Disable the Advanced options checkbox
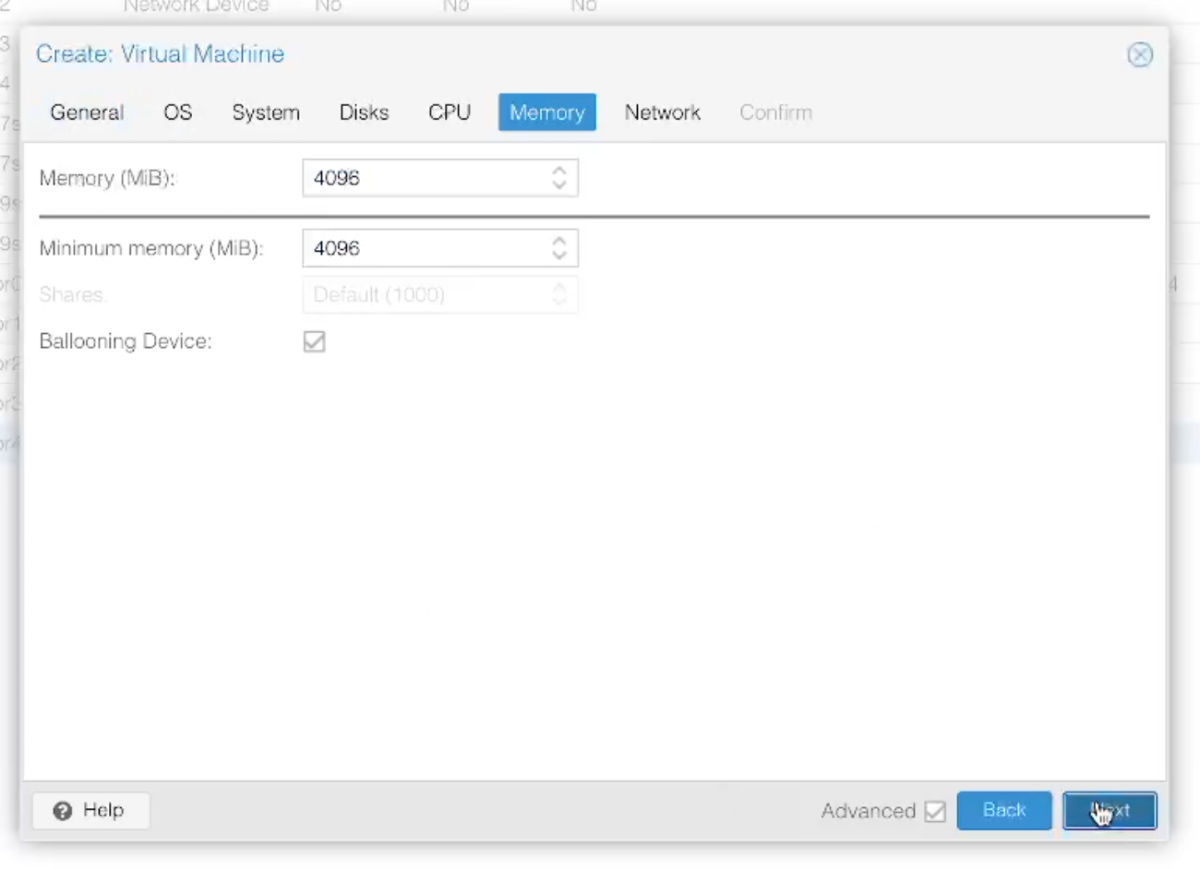The width and height of the screenshot is (1200, 869). (935, 811)
